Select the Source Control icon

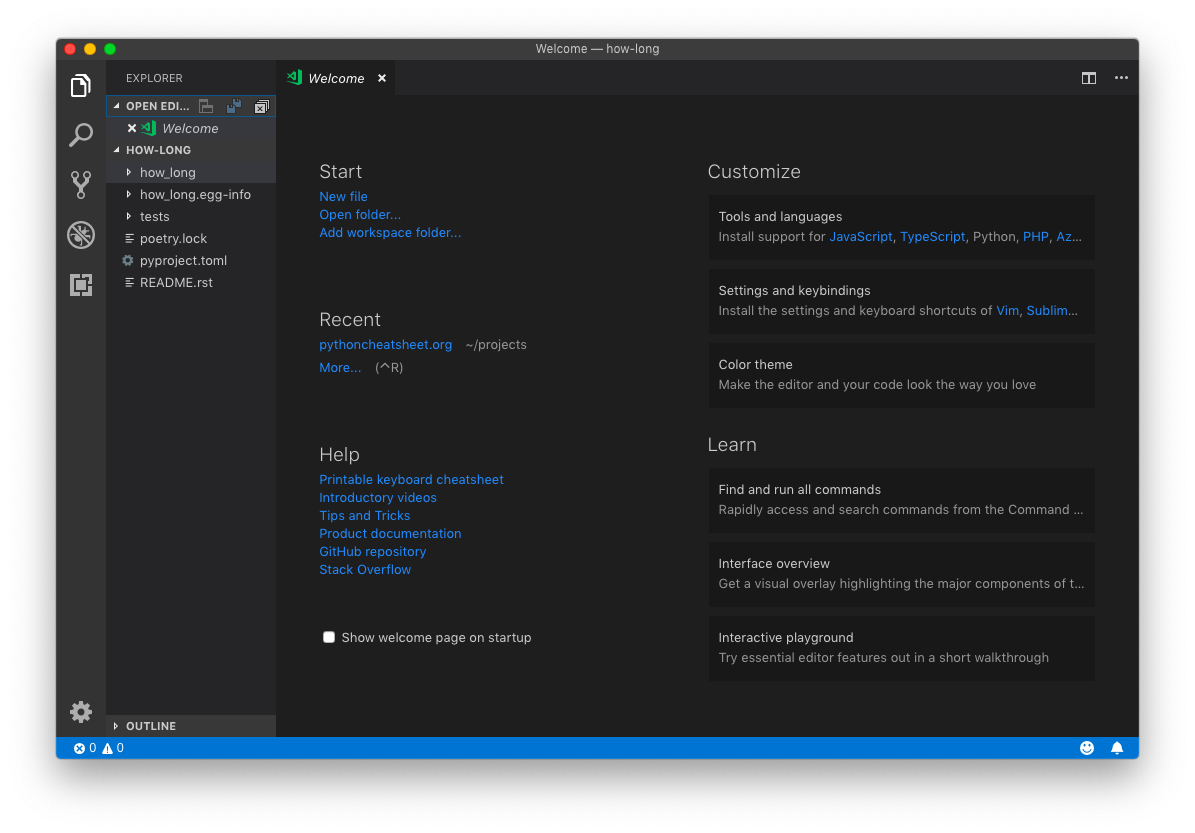(81, 185)
